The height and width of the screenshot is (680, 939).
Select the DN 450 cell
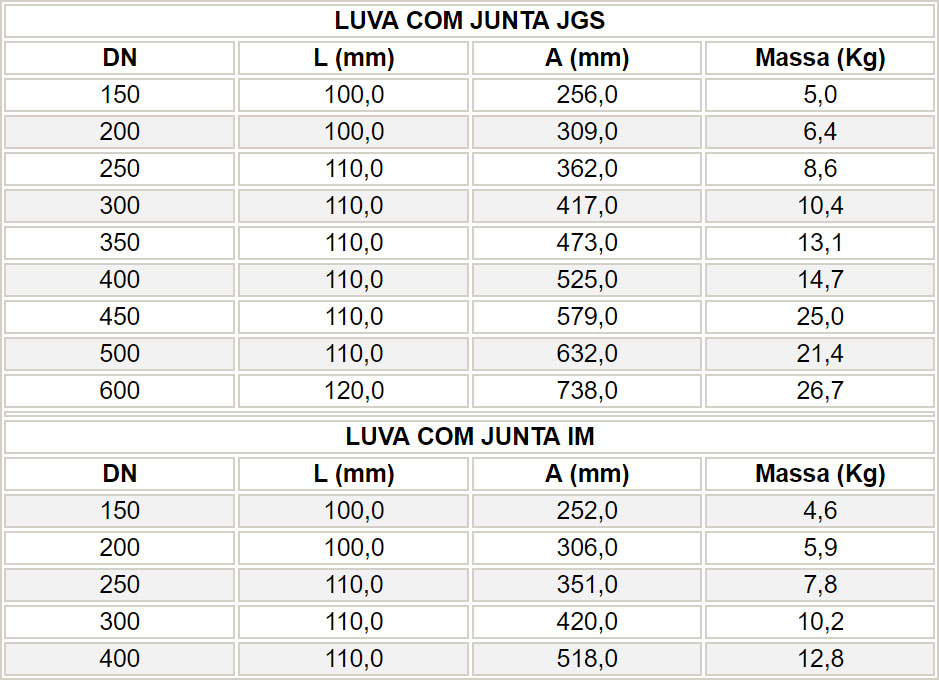(x=120, y=317)
